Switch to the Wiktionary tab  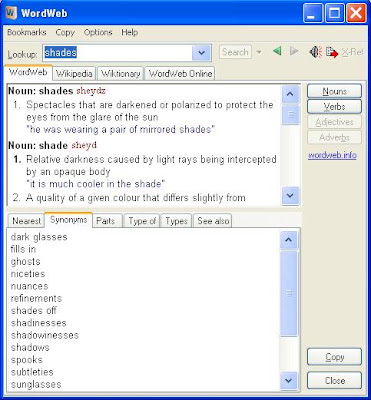pos(120,73)
